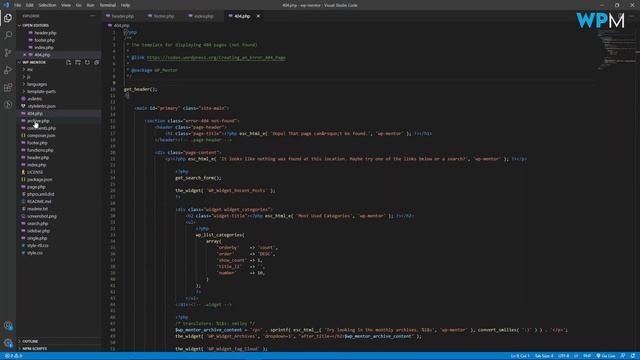Open Explorer panel more actions ellipsis

(92, 16)
